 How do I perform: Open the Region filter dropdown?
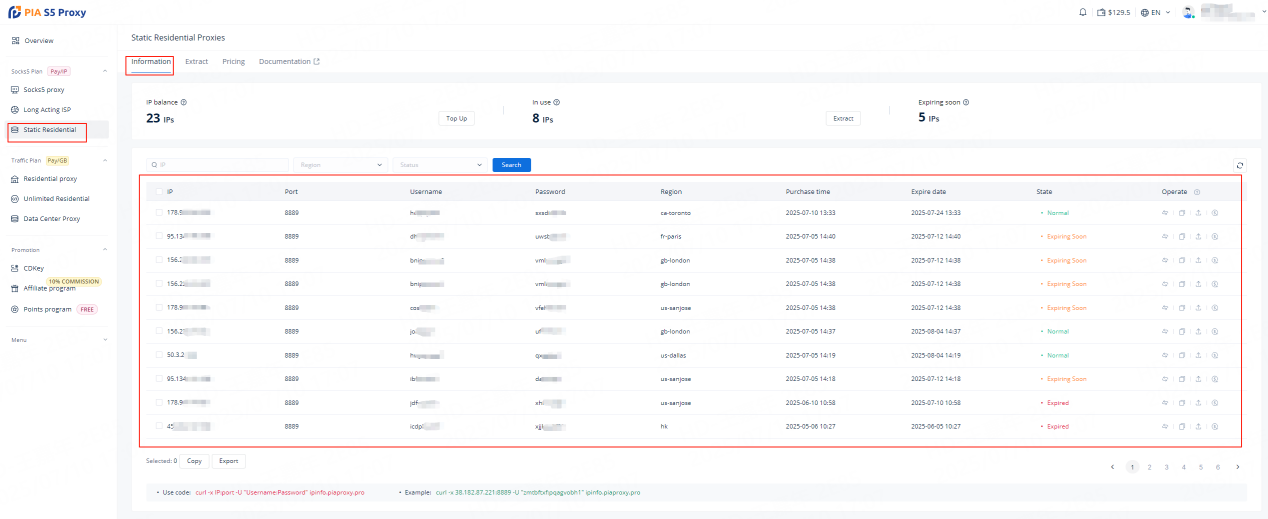point(340,165)
